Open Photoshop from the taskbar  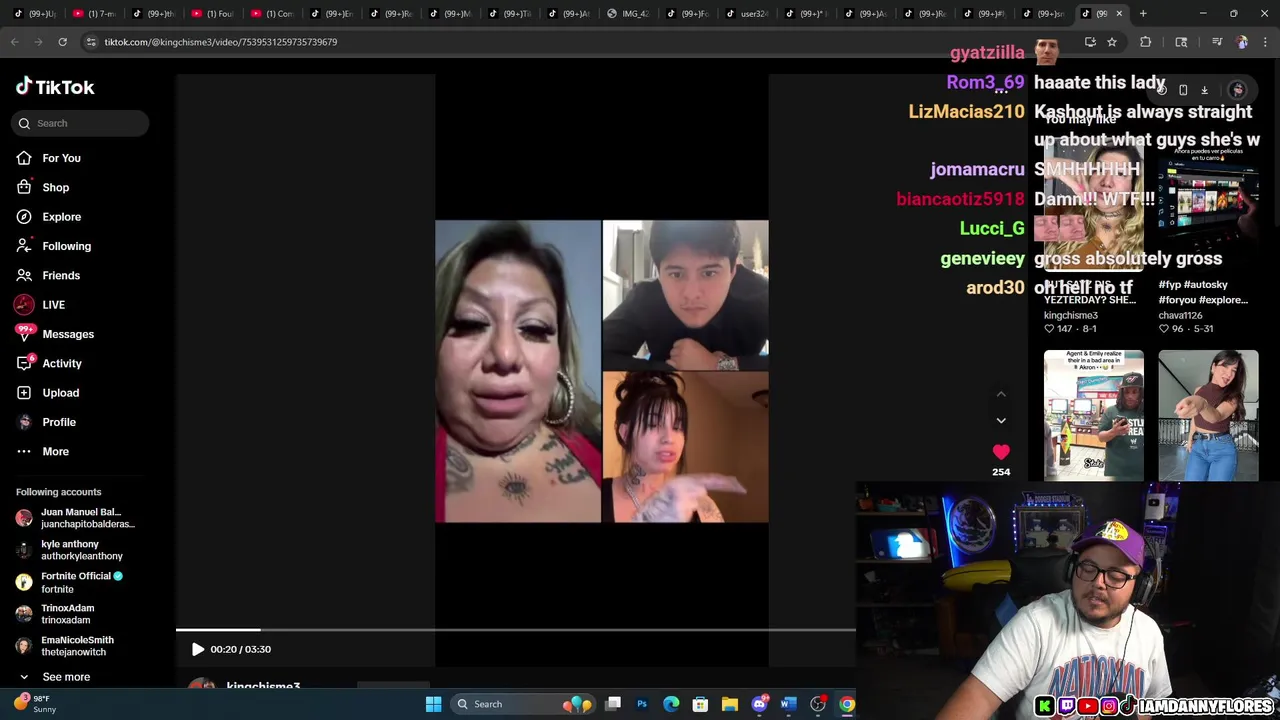(642, 704)
